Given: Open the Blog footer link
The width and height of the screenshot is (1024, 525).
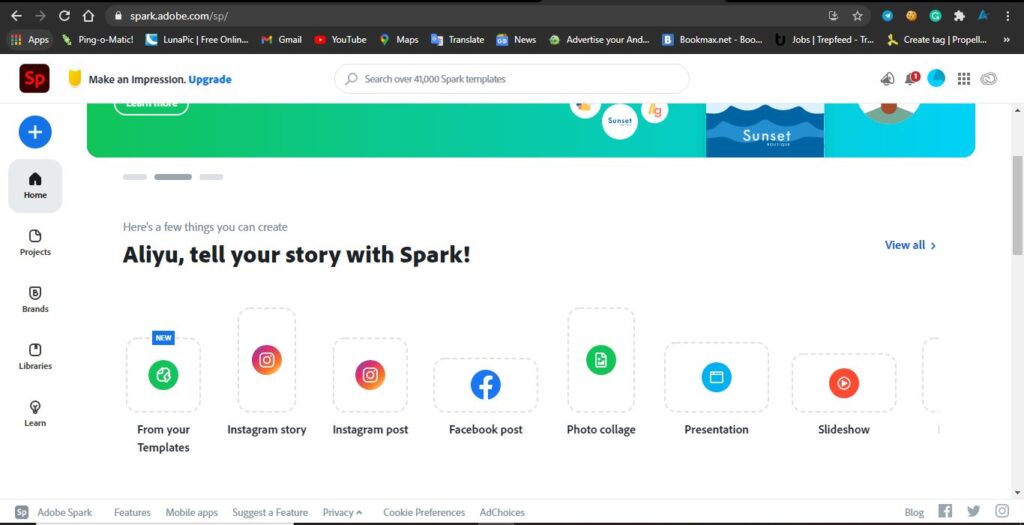Looking at the screenshot, I should point(914,513).
